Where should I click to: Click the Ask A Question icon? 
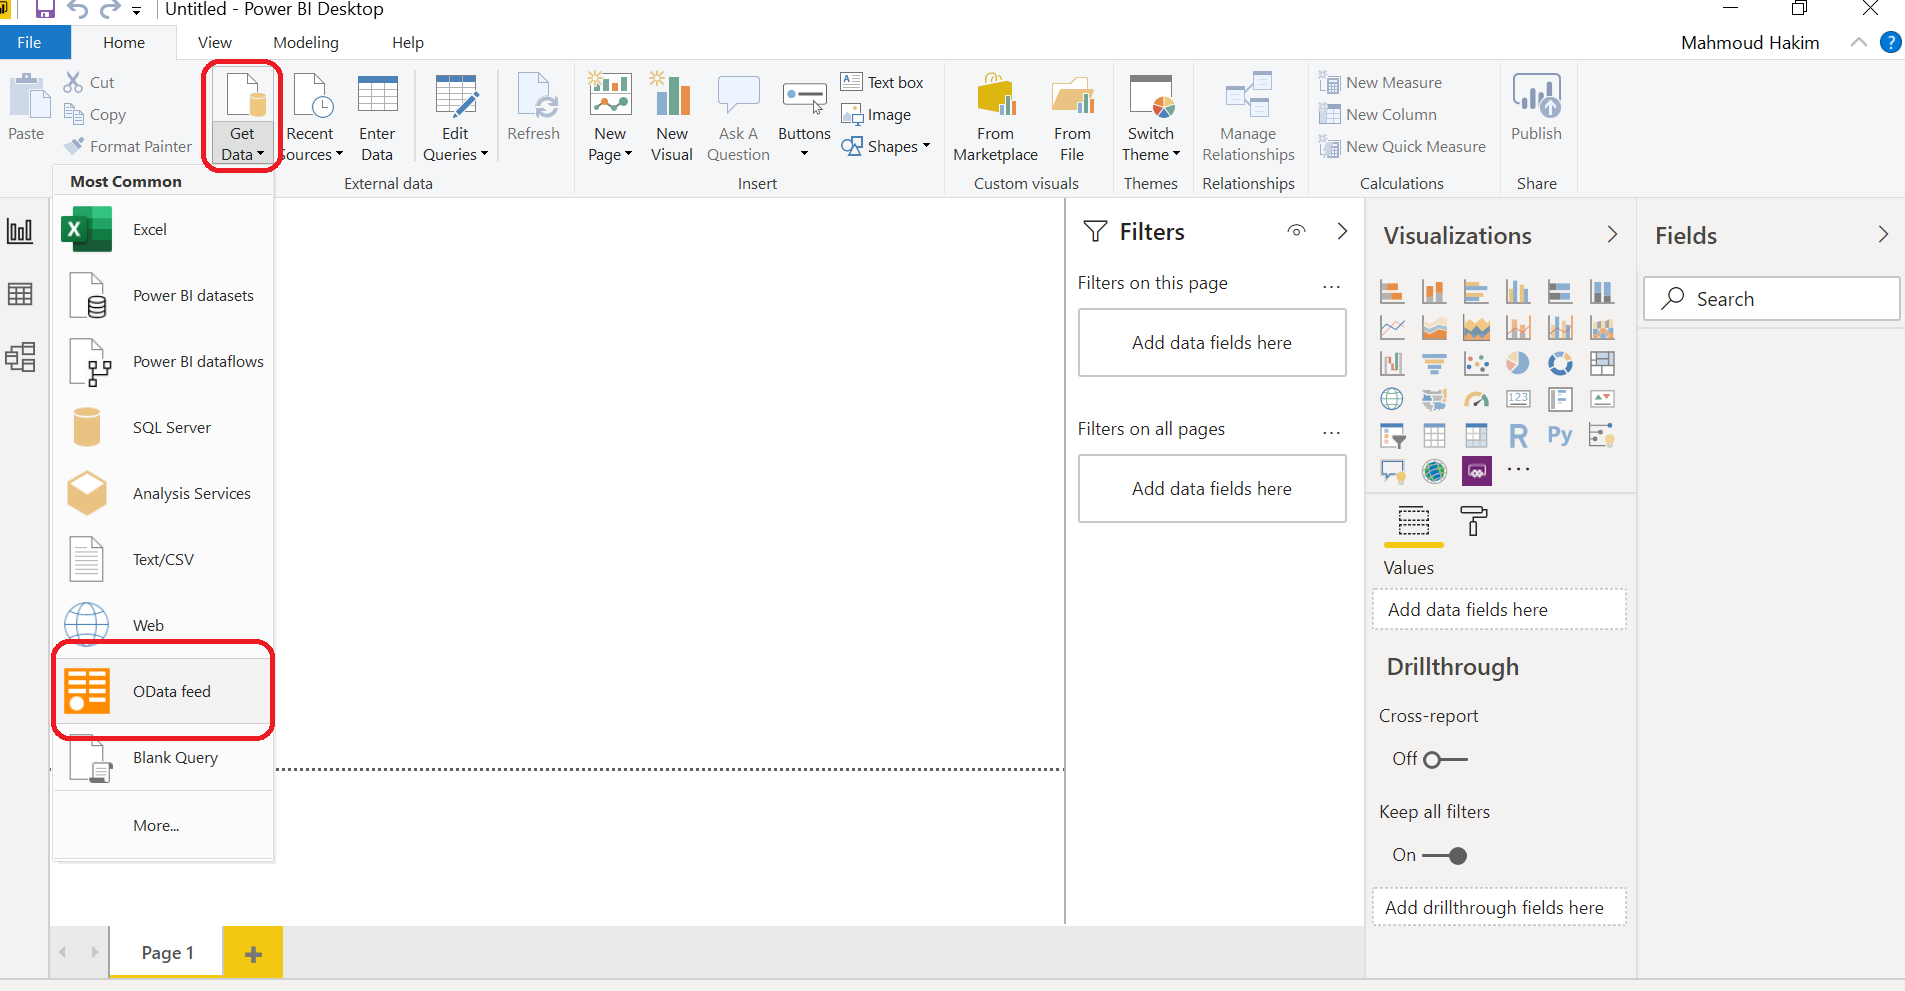click(739, 96)
